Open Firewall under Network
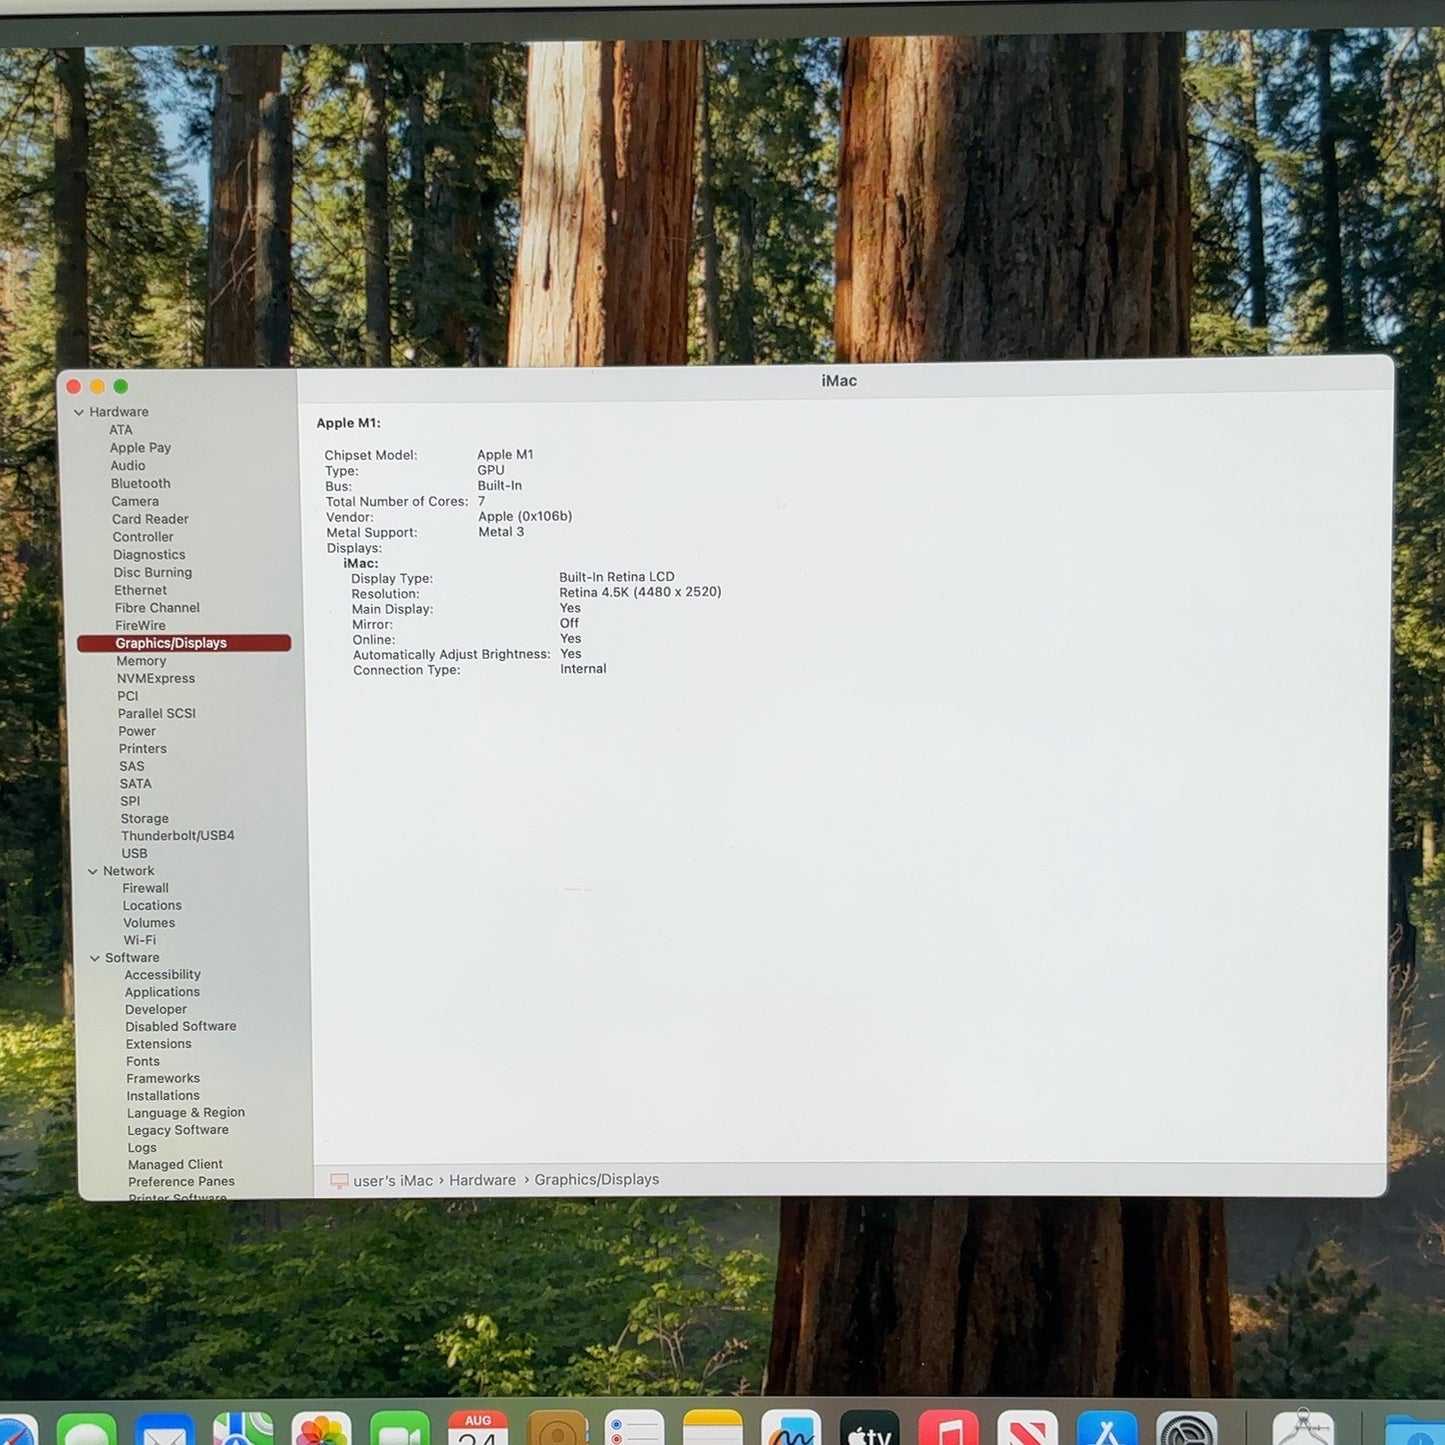The width and height of the screenshot is (1445, 1445). 146,888
